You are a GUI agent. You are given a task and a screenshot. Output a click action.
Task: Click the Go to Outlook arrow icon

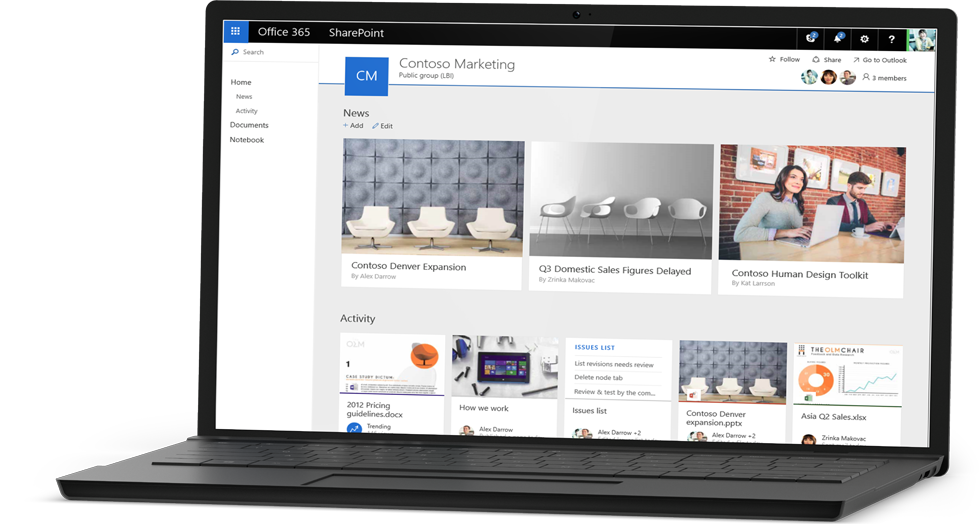coord(856,60)
